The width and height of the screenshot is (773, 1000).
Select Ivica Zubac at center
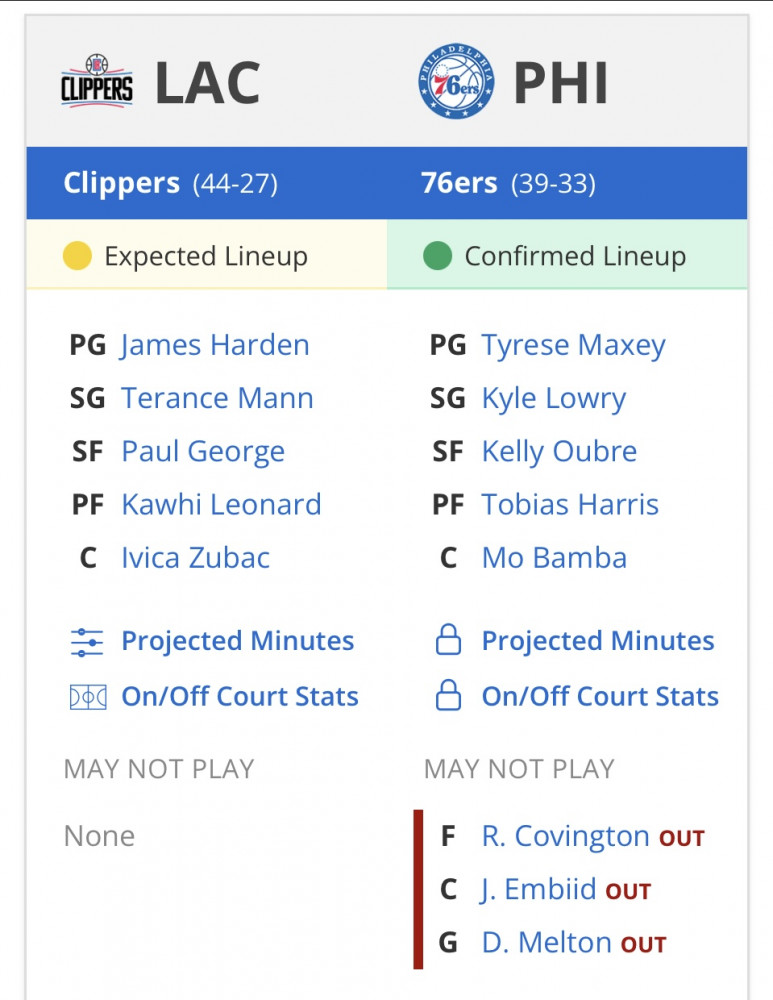(196, 557)
